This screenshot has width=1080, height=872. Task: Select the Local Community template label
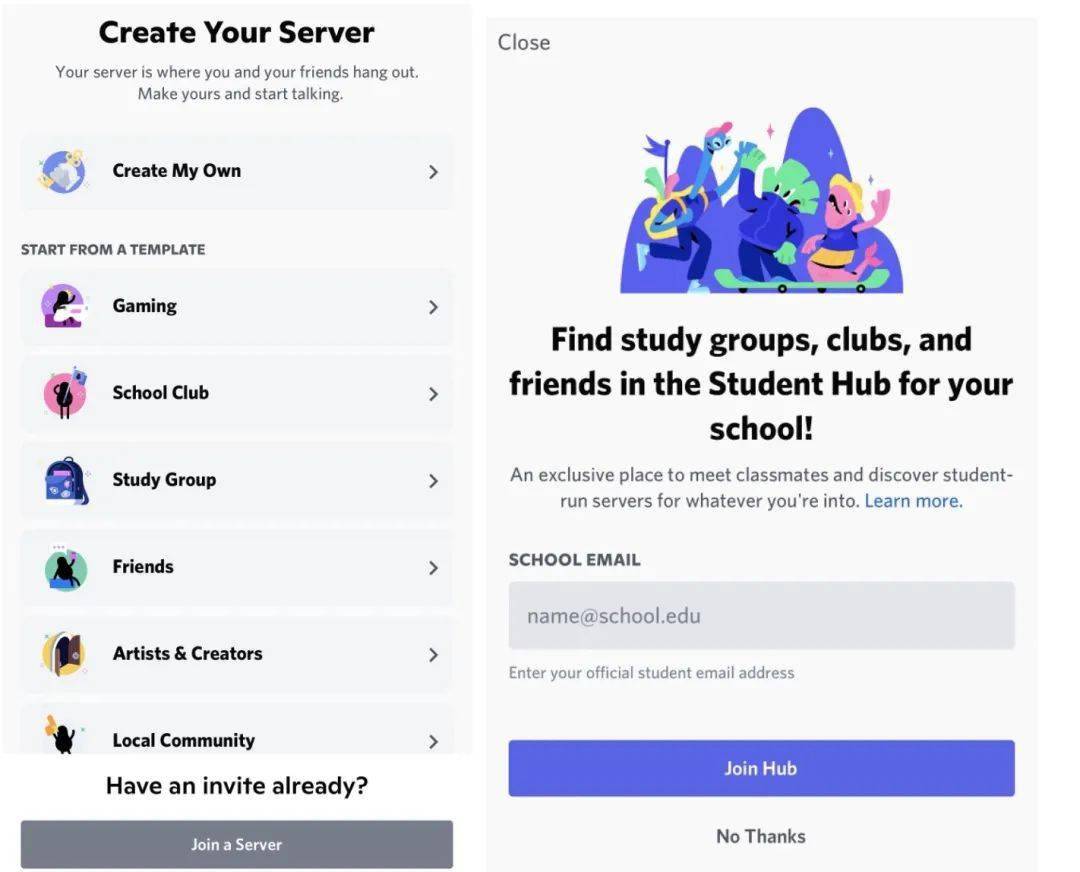point(183,741)
